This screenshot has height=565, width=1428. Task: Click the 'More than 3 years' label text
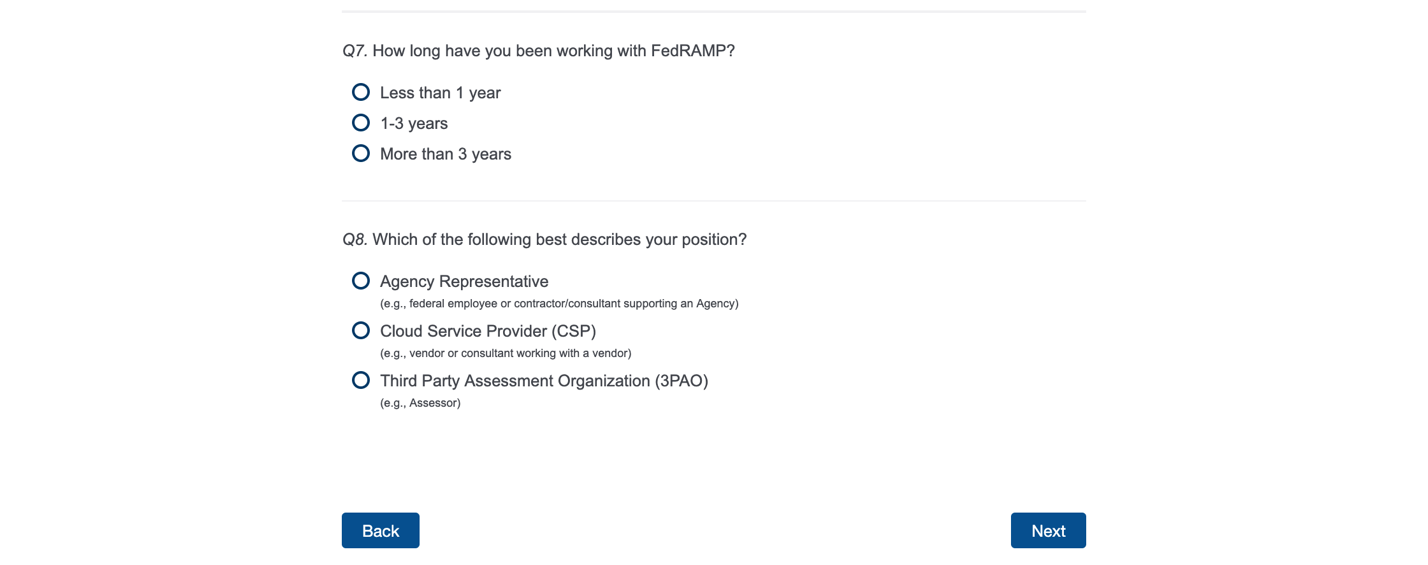(x=445, y=154)
